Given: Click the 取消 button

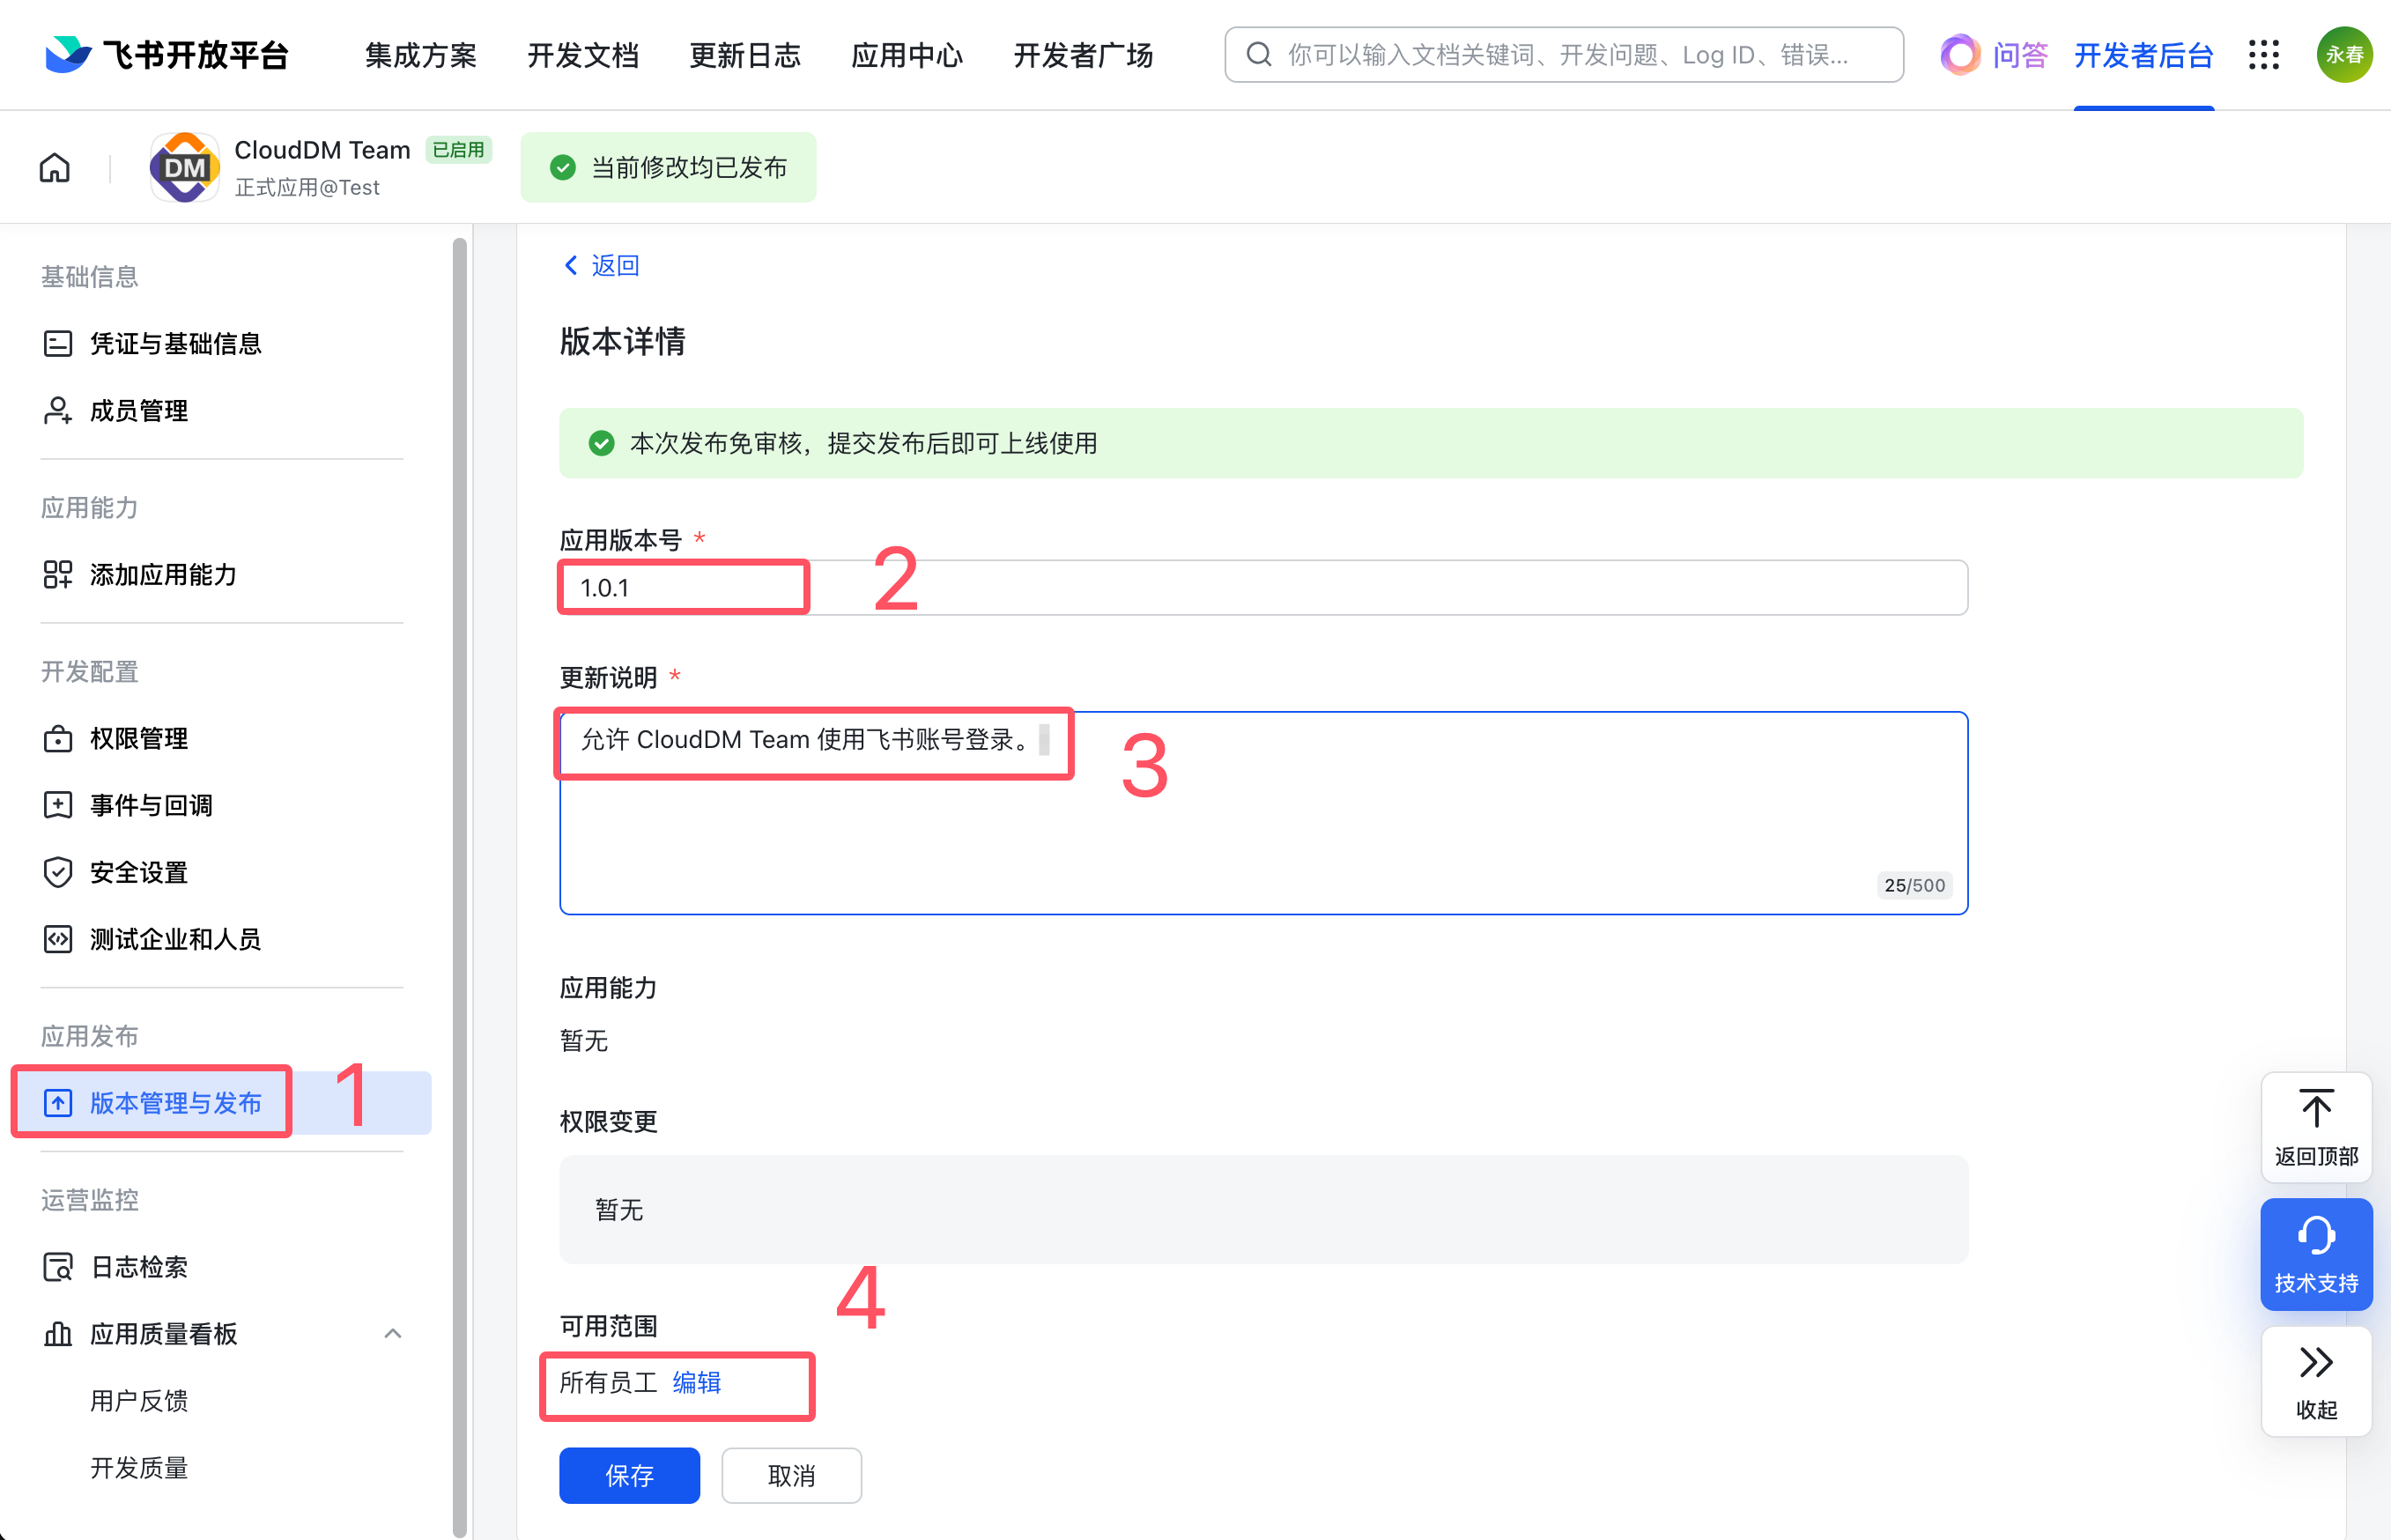Looking at the screenshot, I should tap(791, 1475).
